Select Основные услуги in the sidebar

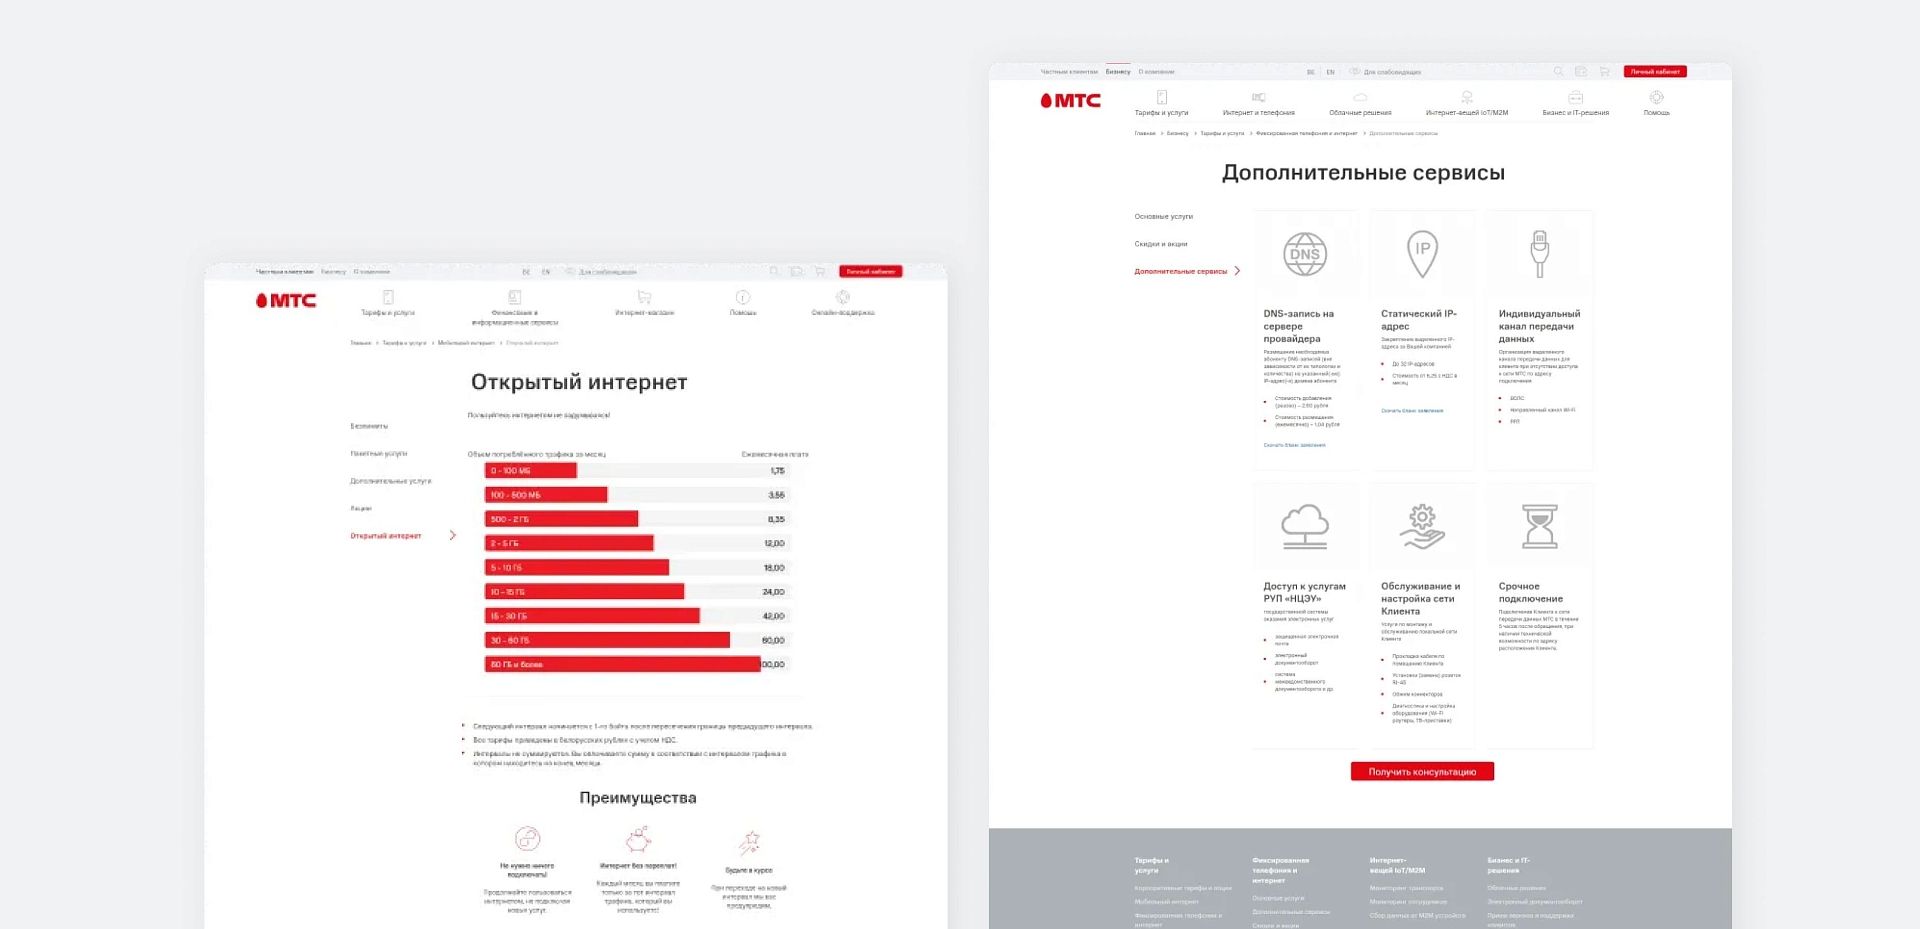(1163, 217)
